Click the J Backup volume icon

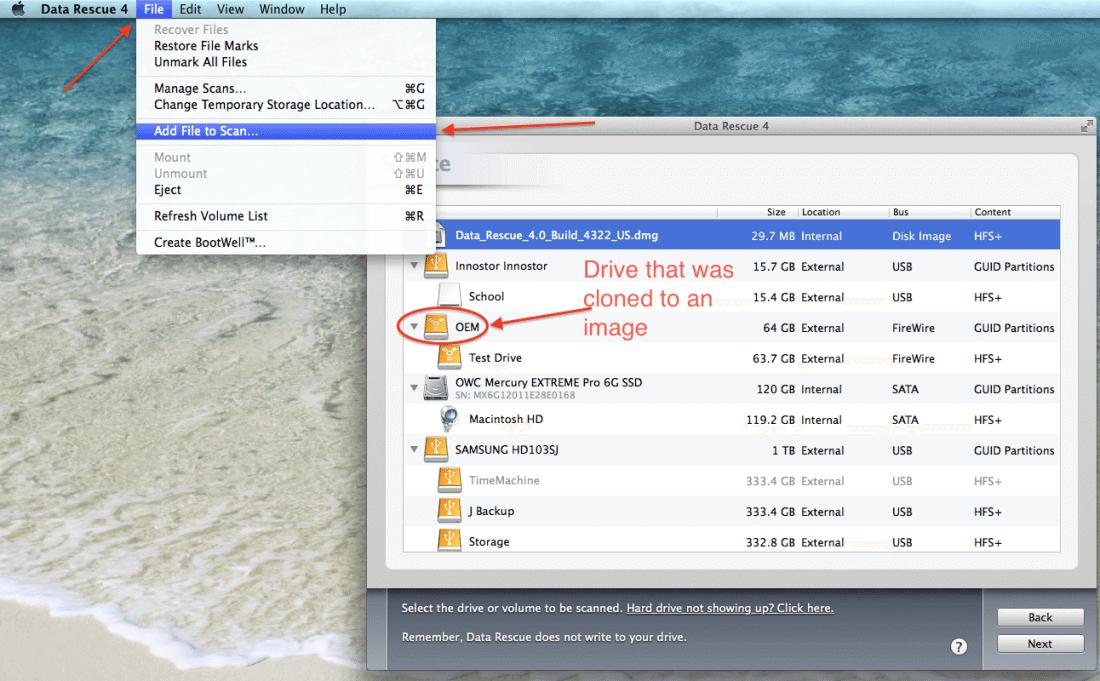450,511
